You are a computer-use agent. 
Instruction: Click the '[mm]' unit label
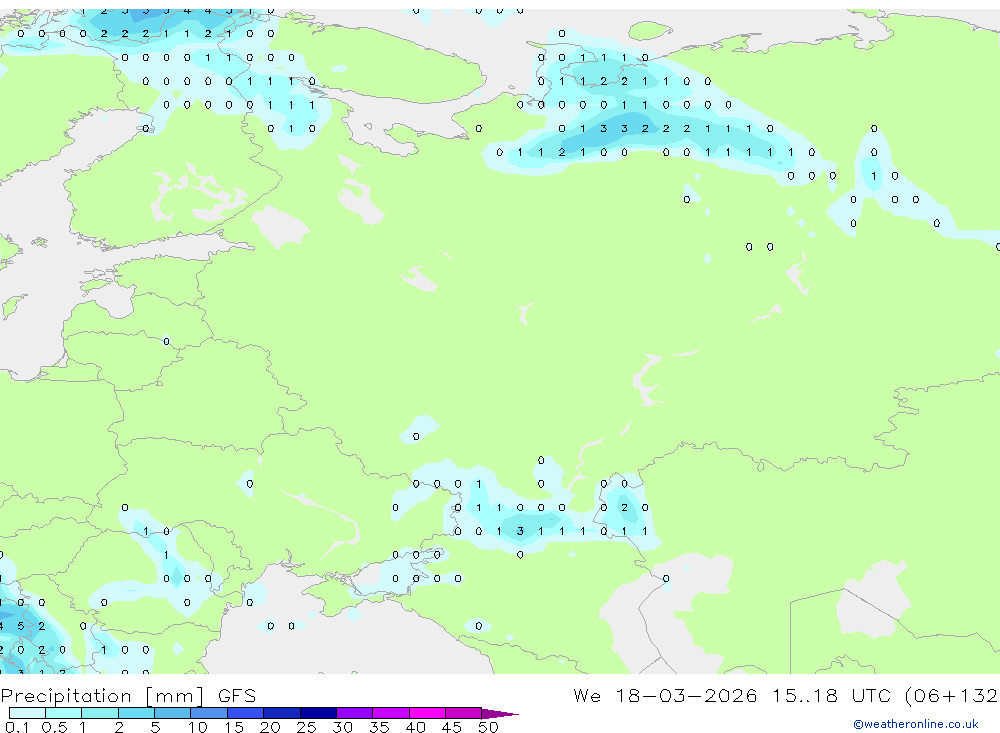click(x=175, y=696)
